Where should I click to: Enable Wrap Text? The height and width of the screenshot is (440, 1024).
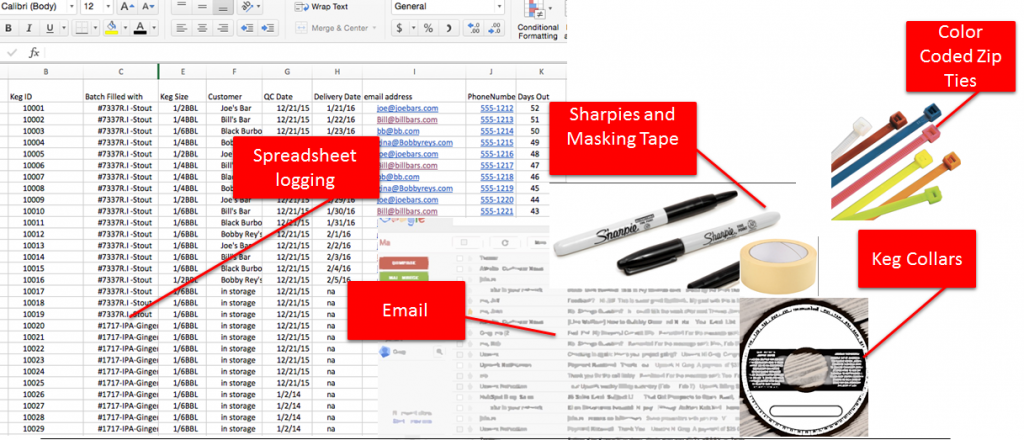[x=321, y=7]
